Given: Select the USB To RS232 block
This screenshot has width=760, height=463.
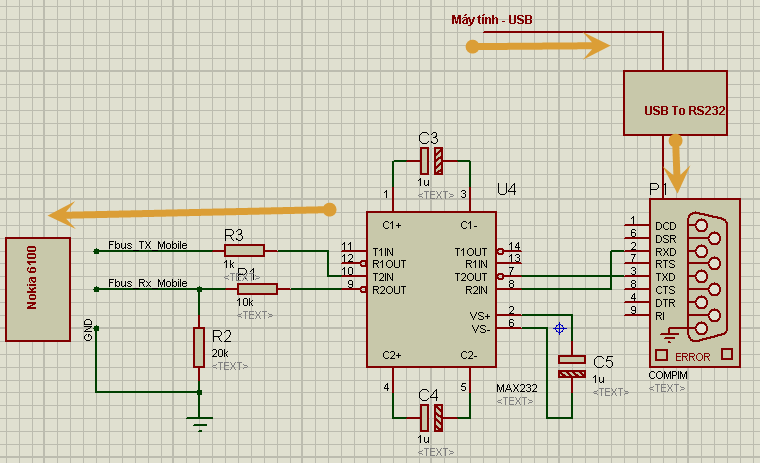Looking at the screenshot, I should [675, 103].
